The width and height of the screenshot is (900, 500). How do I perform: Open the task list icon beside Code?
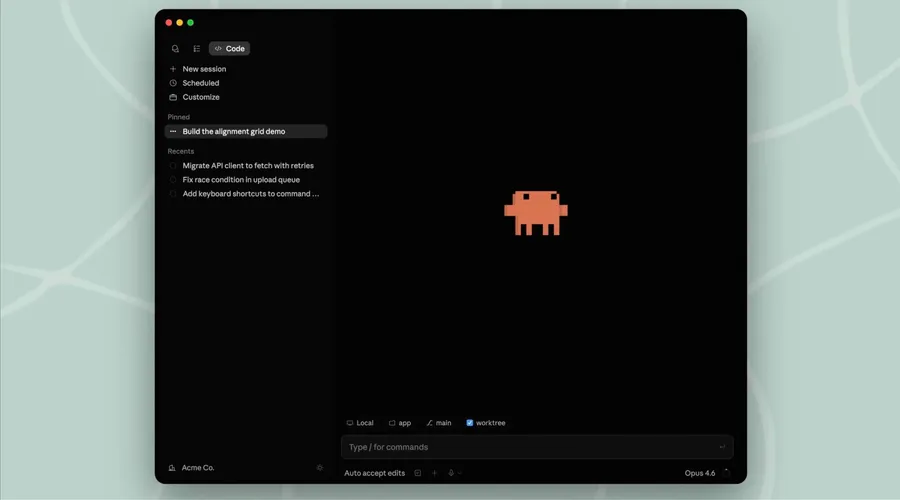point(197,48)
